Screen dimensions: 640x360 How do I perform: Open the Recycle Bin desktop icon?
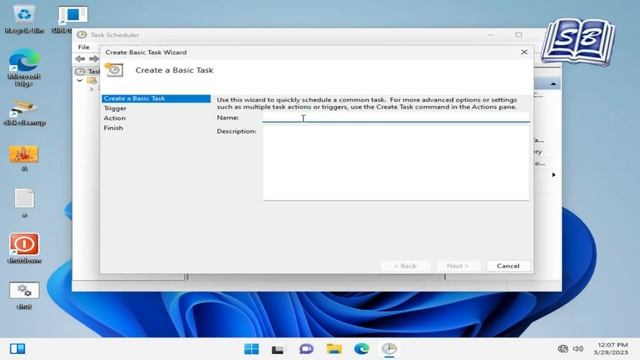24,19
